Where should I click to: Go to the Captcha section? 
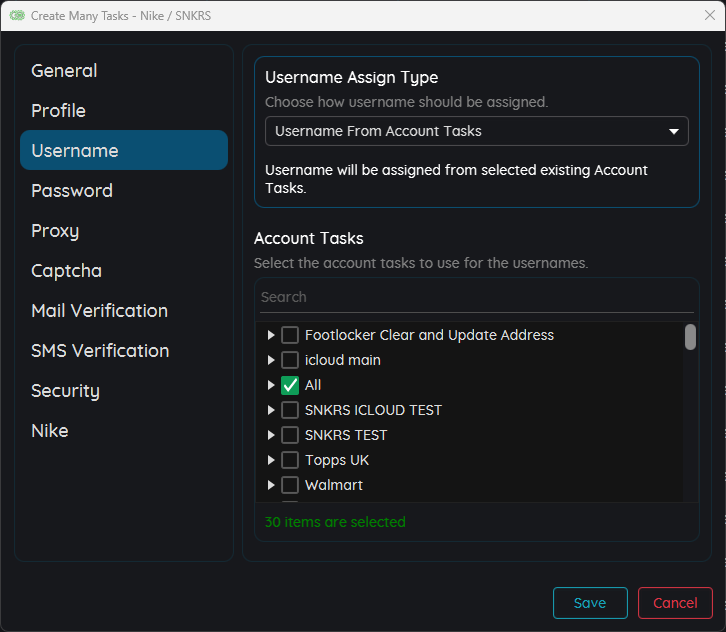coord(66,271)
